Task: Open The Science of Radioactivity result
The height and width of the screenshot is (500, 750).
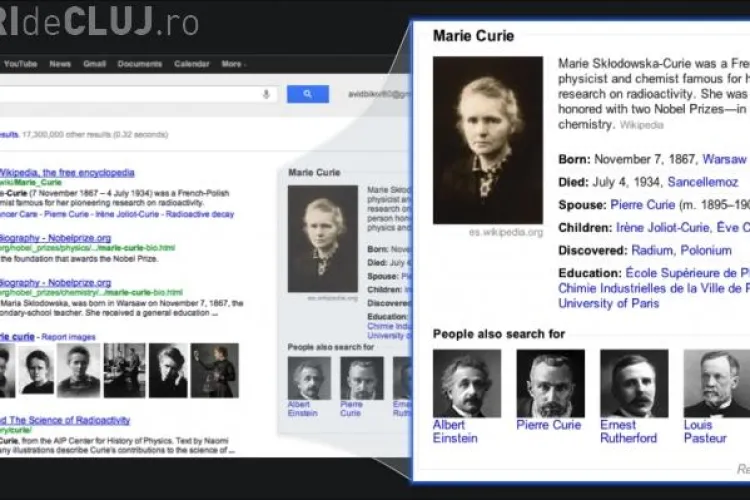Action: click(x=65, y=420)
